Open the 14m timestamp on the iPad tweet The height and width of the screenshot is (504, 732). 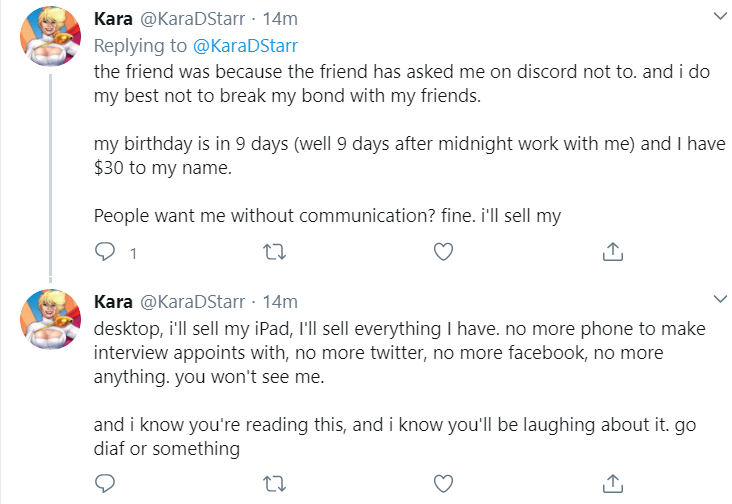(x=280, y=302)
